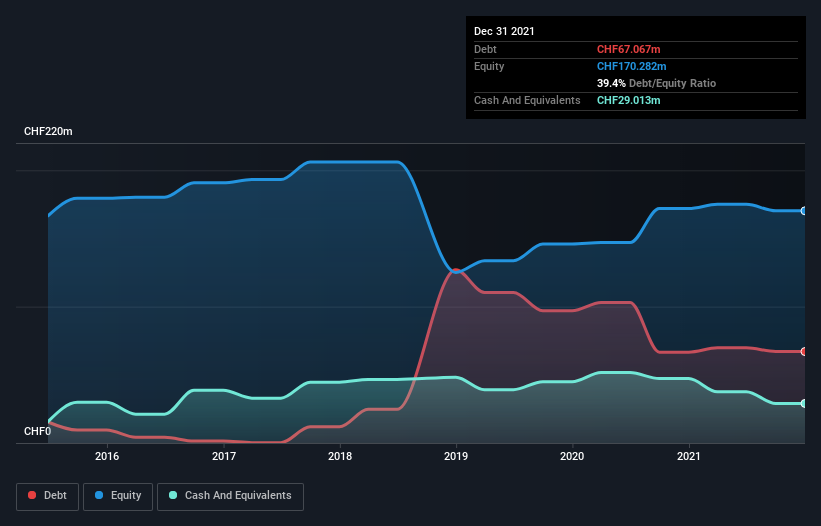The image size is (821, 526).
Task: Click the Equity label in tooltip
Action: (x=489, y=66)
